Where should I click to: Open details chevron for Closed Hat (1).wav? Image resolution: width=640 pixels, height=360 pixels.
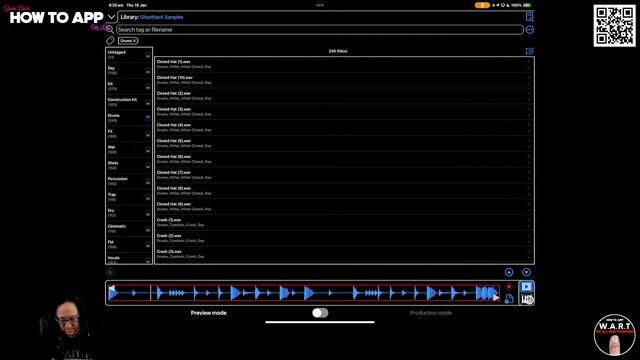pos(529,64)
